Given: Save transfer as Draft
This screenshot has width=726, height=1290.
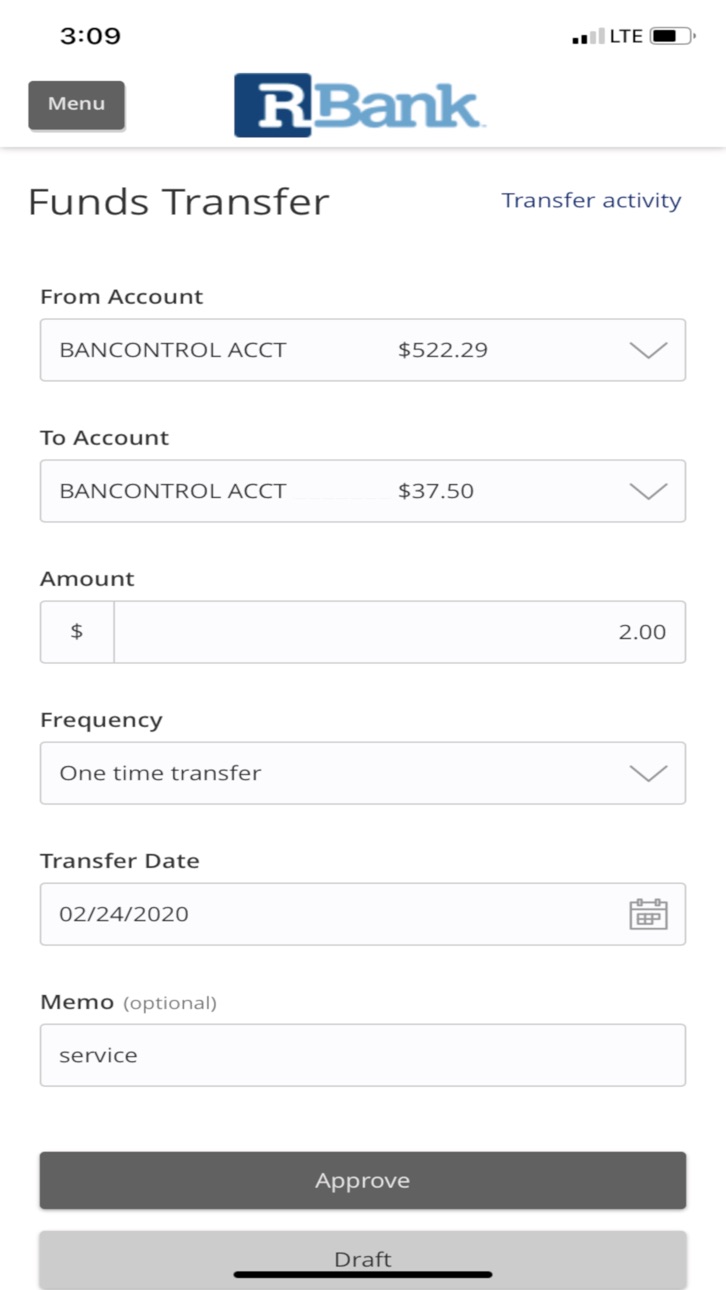Looking at the screenshot, I should click(x=363, y=1259).
